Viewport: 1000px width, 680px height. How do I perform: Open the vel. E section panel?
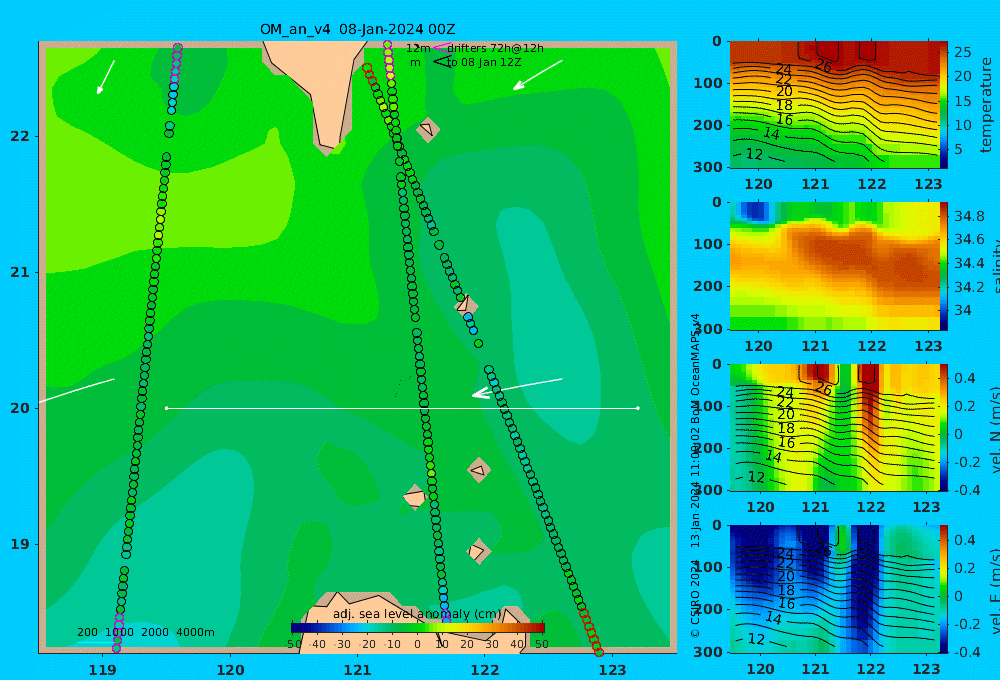pos(834,589)
